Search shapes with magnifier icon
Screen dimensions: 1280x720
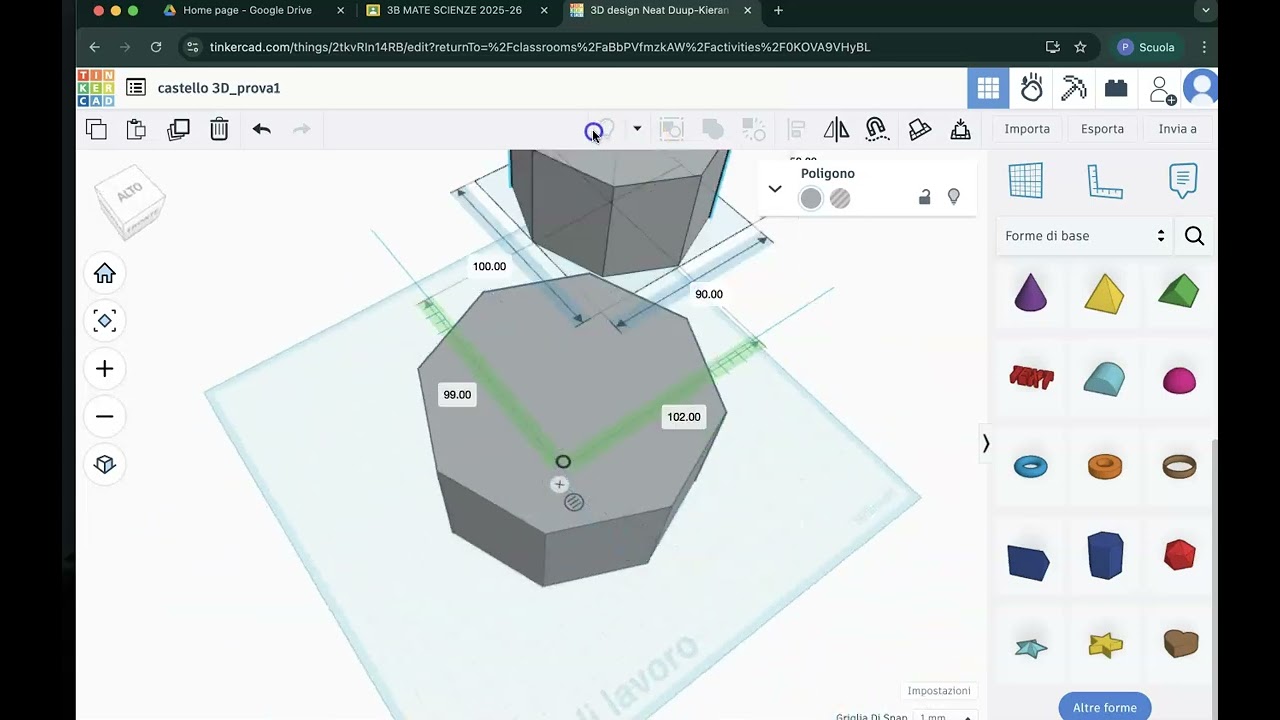click(x=1194, y=236)
